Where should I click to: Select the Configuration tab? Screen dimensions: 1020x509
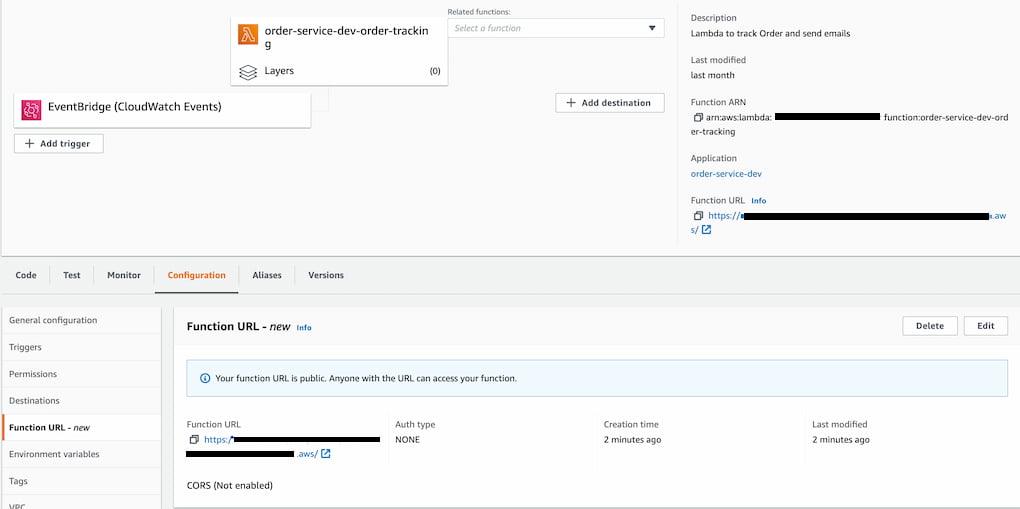[x=196, y=275]
